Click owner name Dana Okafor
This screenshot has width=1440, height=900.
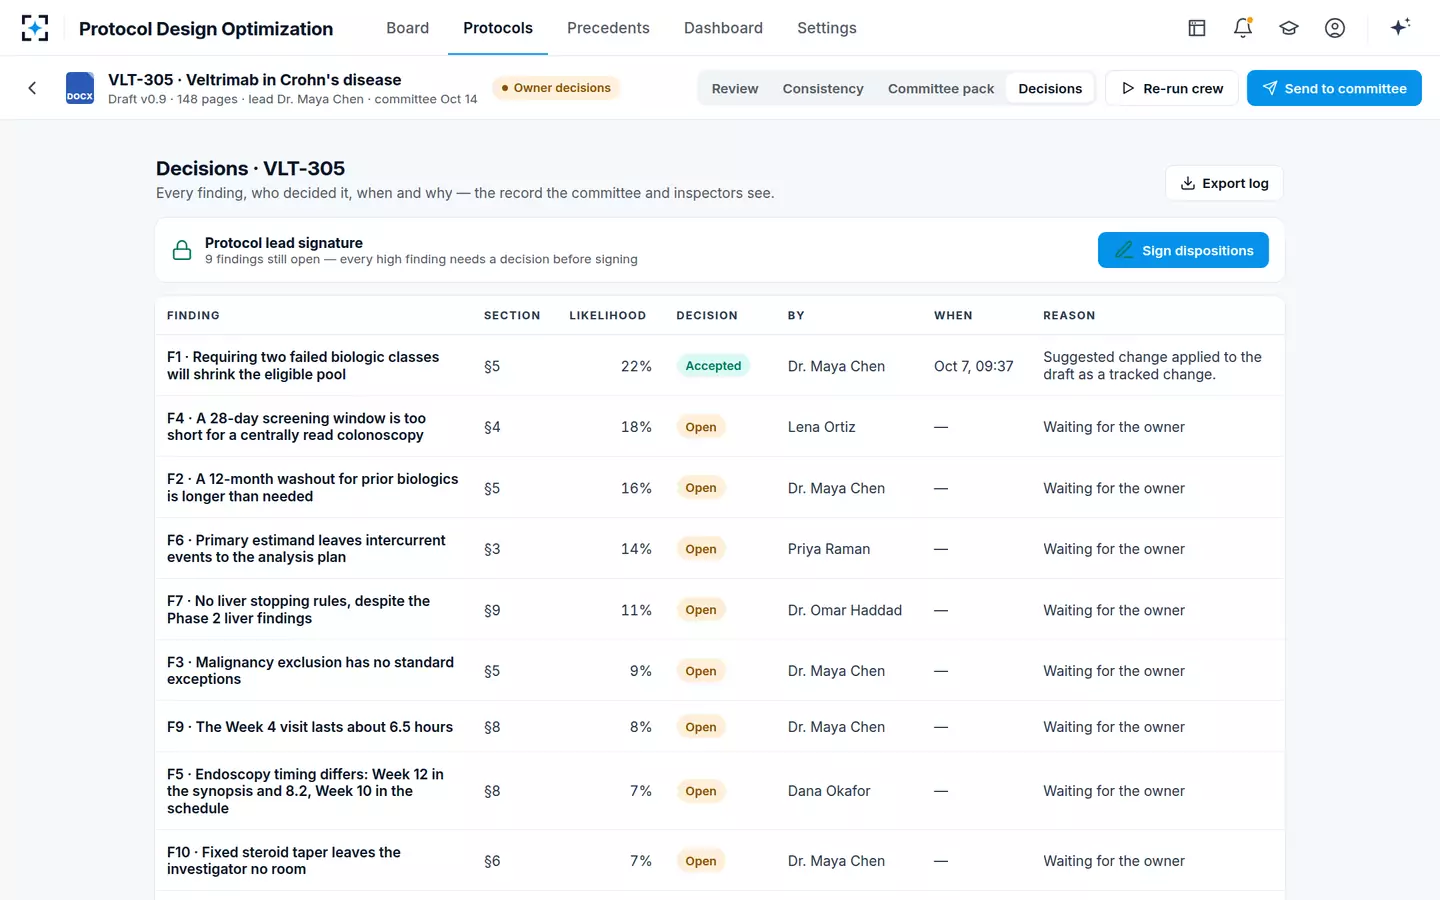click(x=829, y=791)
